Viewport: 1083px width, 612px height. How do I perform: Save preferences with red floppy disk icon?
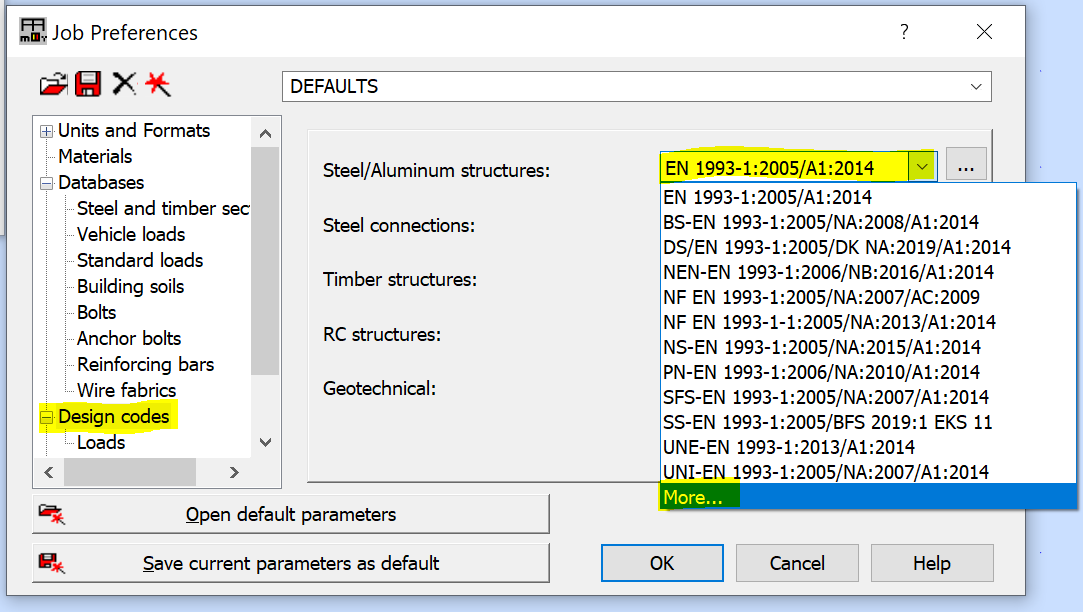pyautogui.click(x=88, y=84)
